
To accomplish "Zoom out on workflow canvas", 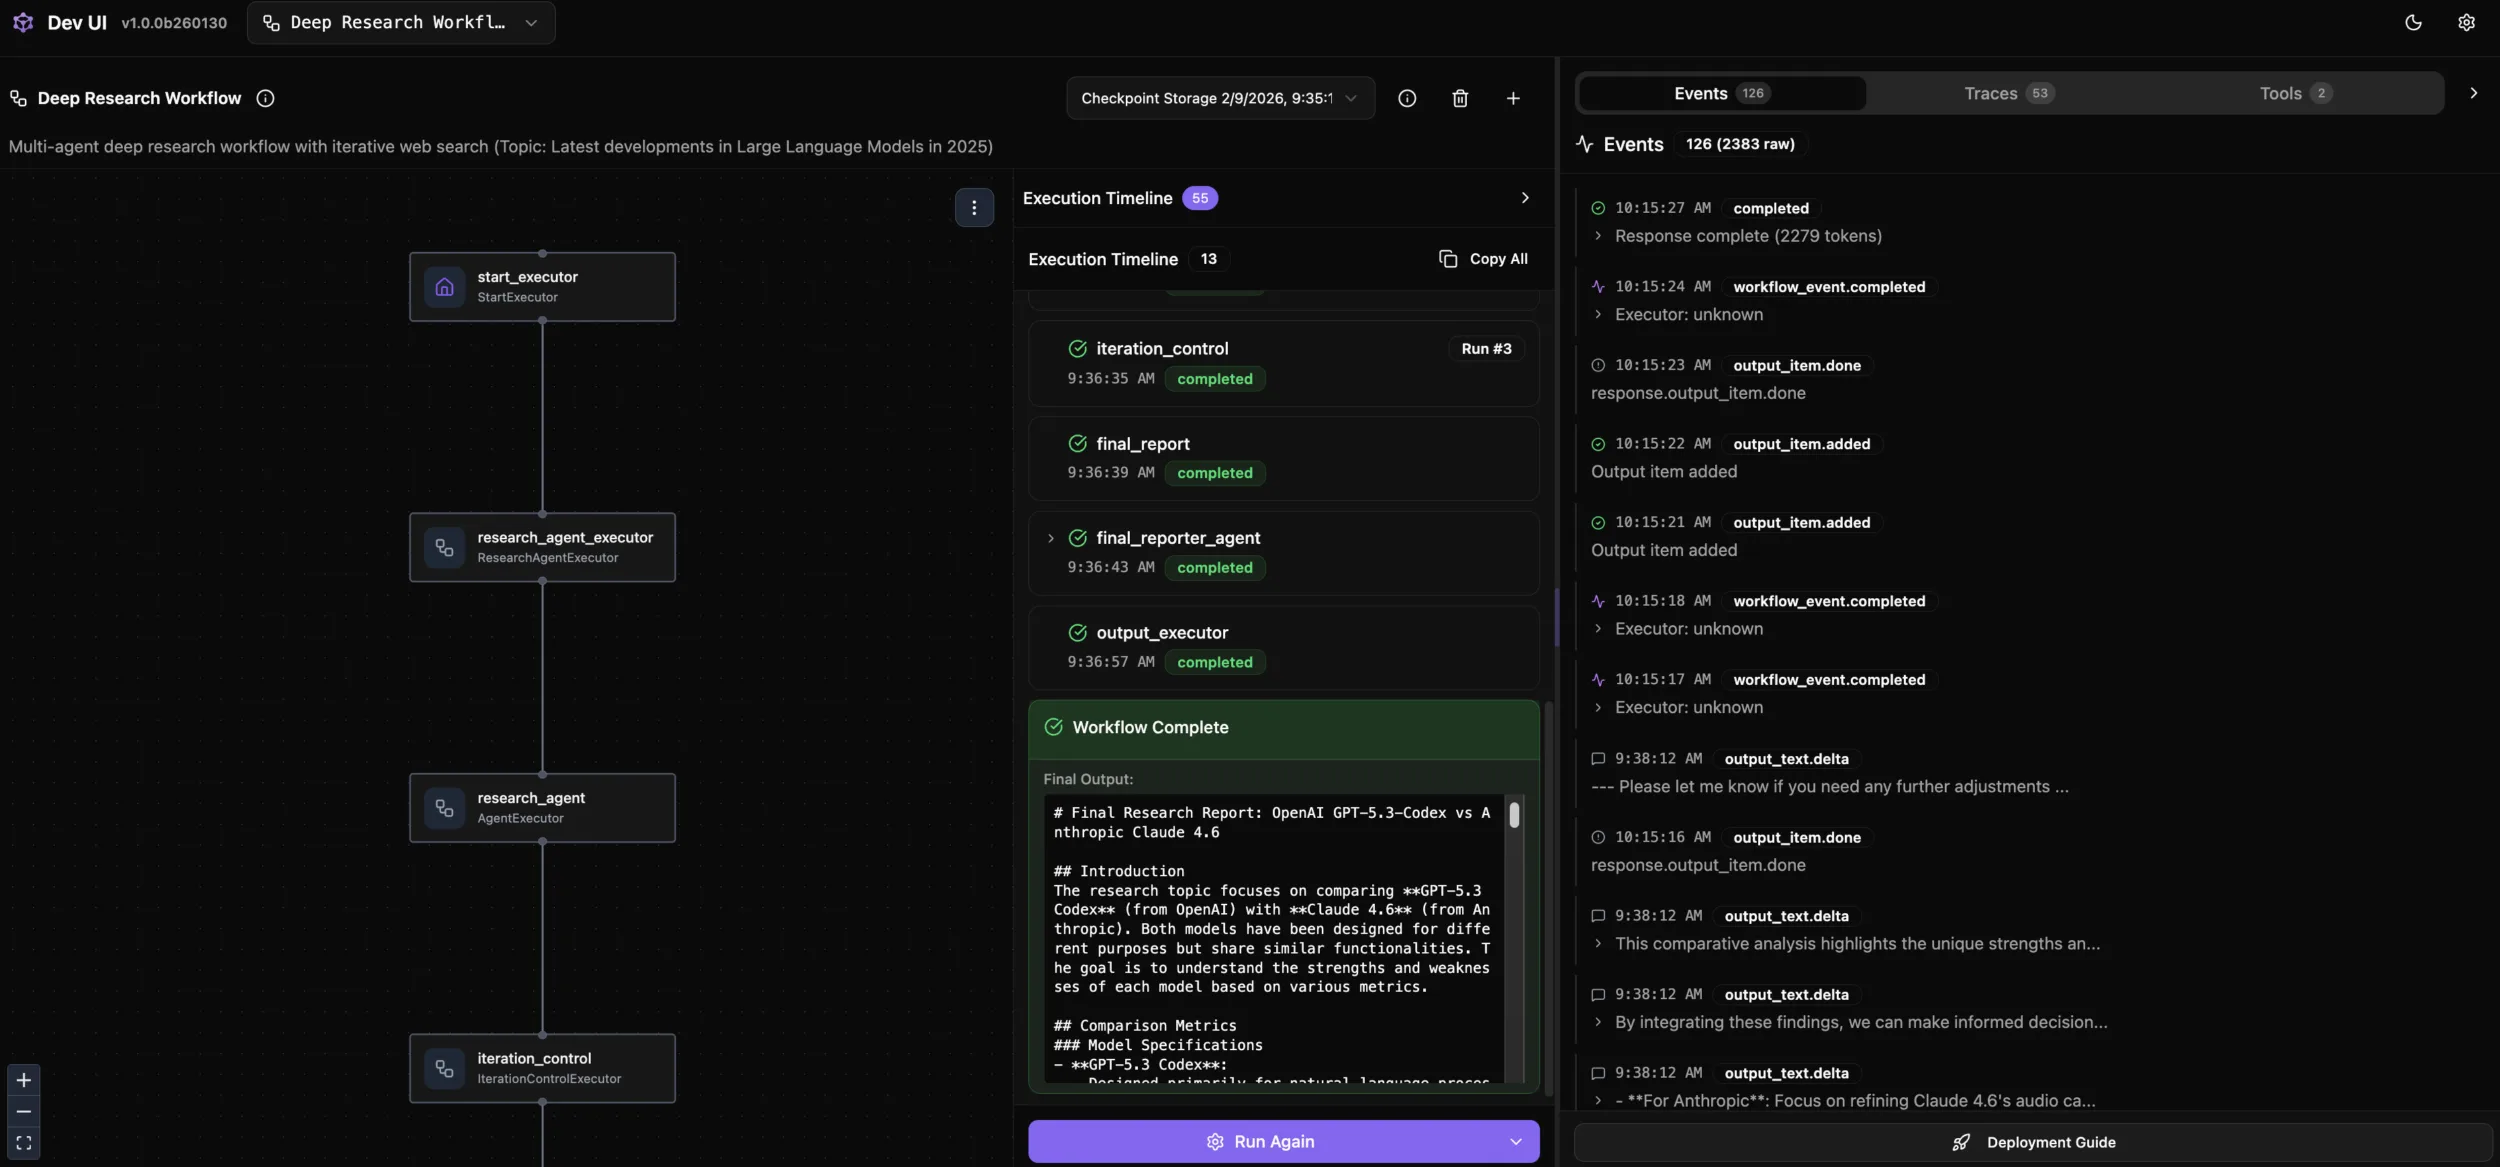I will (x=24, y=1111).
